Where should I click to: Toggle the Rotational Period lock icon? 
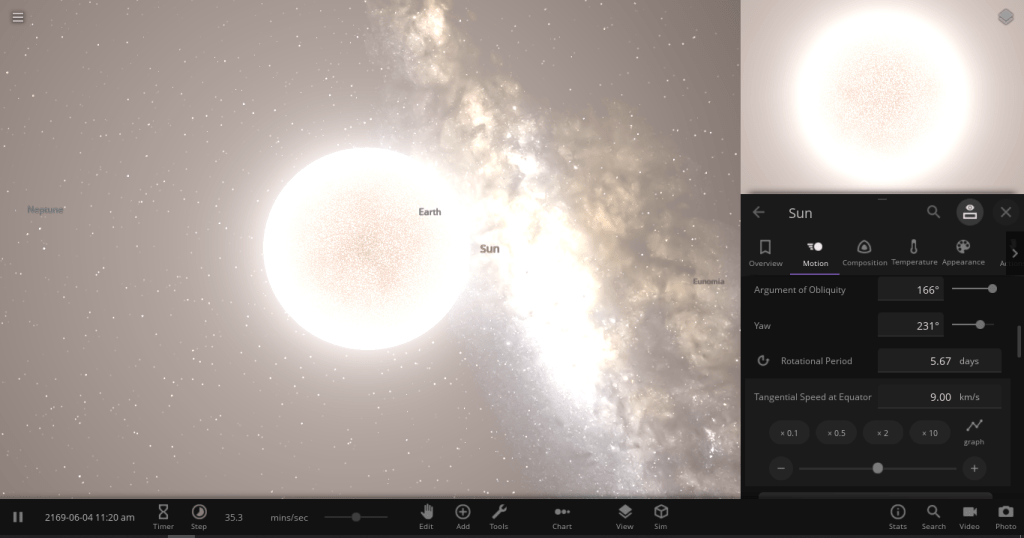coord(763,361)
